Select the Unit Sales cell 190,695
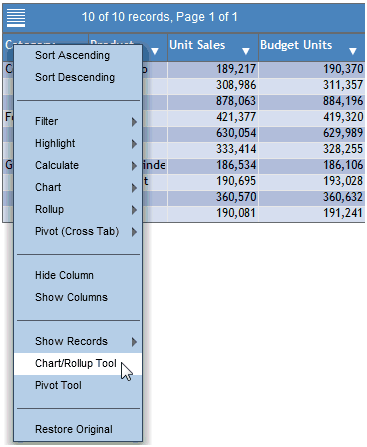 tap(213, 181)
